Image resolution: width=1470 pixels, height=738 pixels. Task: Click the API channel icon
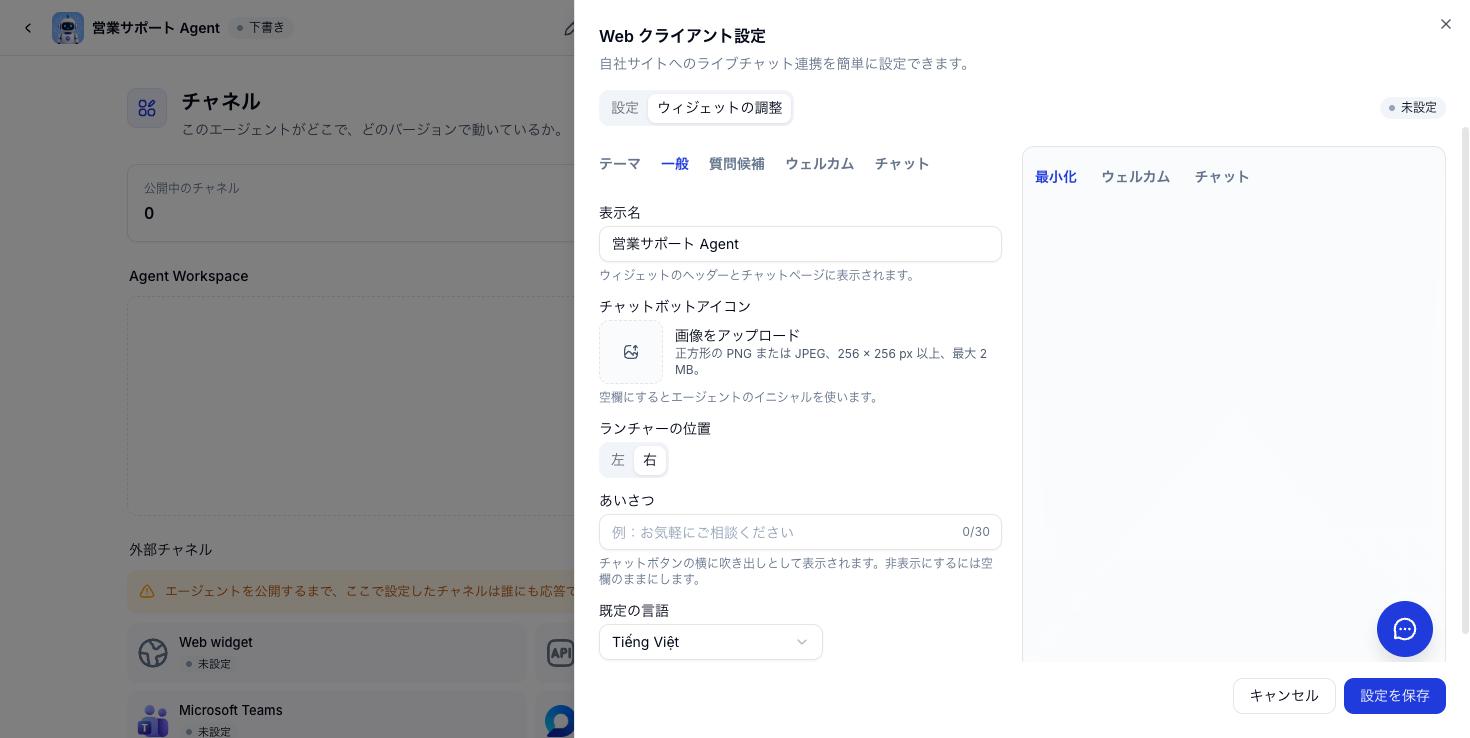[x=560, y=653]
